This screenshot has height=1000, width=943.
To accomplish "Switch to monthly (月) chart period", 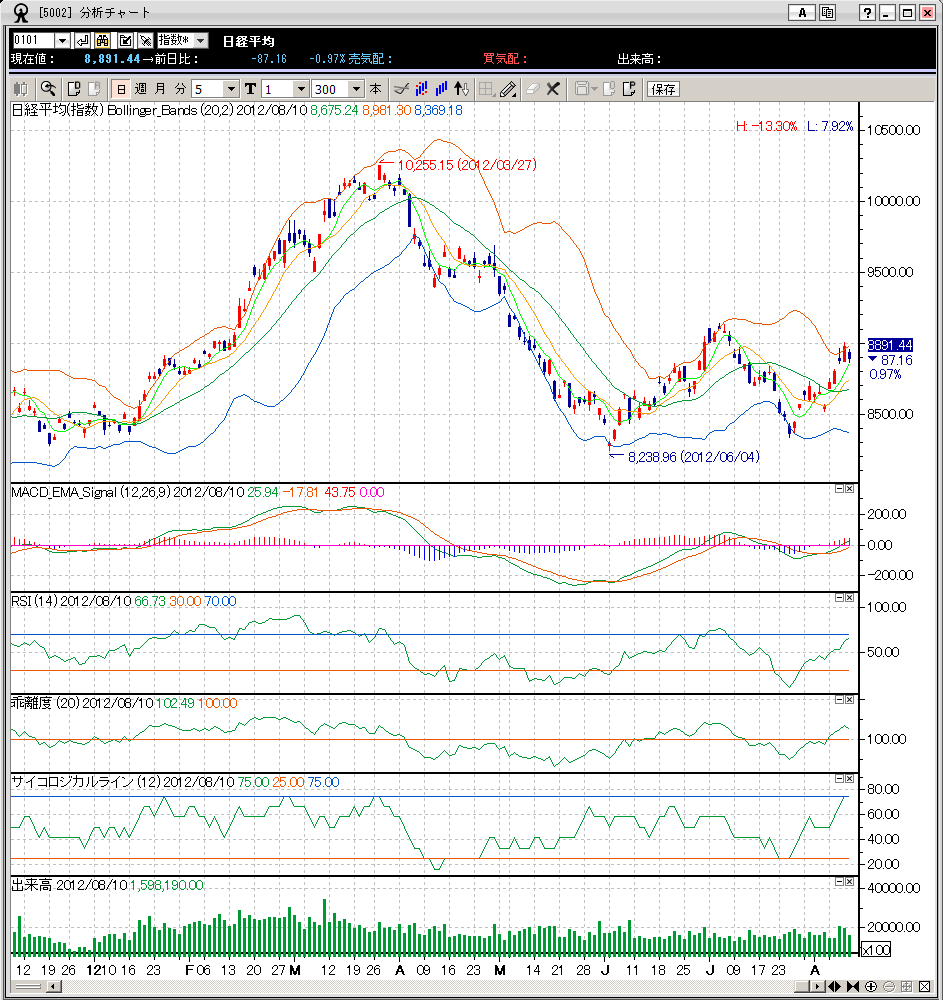I will tap(160, 88).
